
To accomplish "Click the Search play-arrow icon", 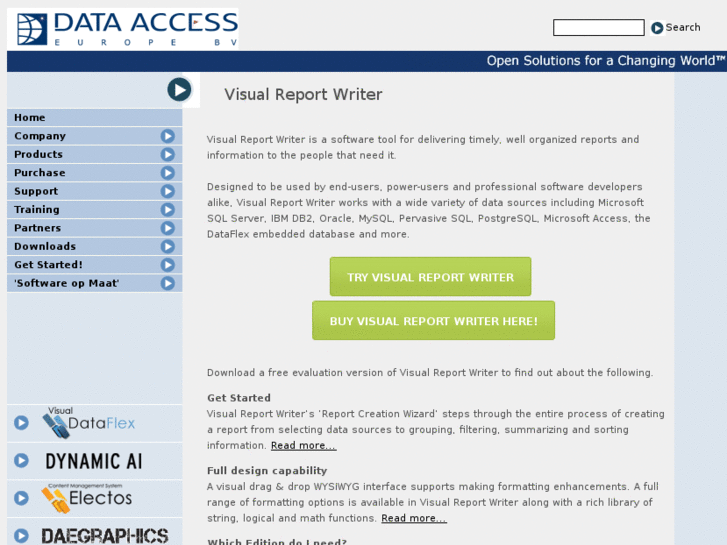I will click(x=657, y=28).
